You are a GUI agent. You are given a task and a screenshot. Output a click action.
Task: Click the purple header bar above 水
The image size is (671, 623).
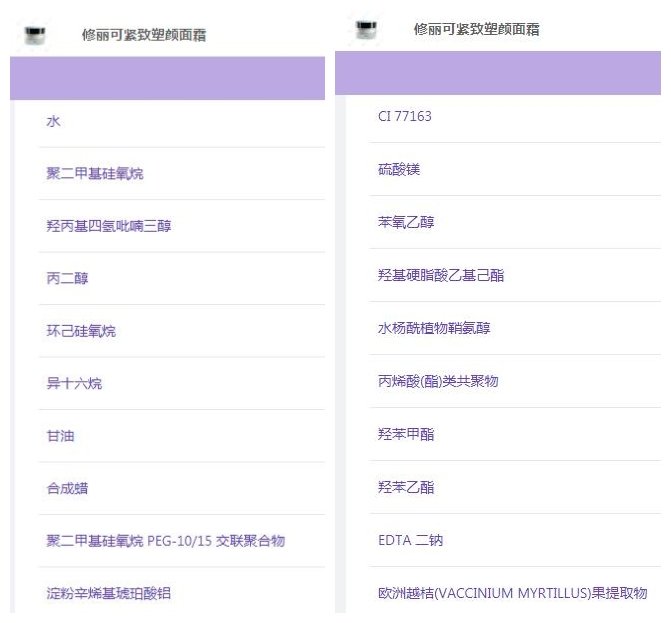167,78
